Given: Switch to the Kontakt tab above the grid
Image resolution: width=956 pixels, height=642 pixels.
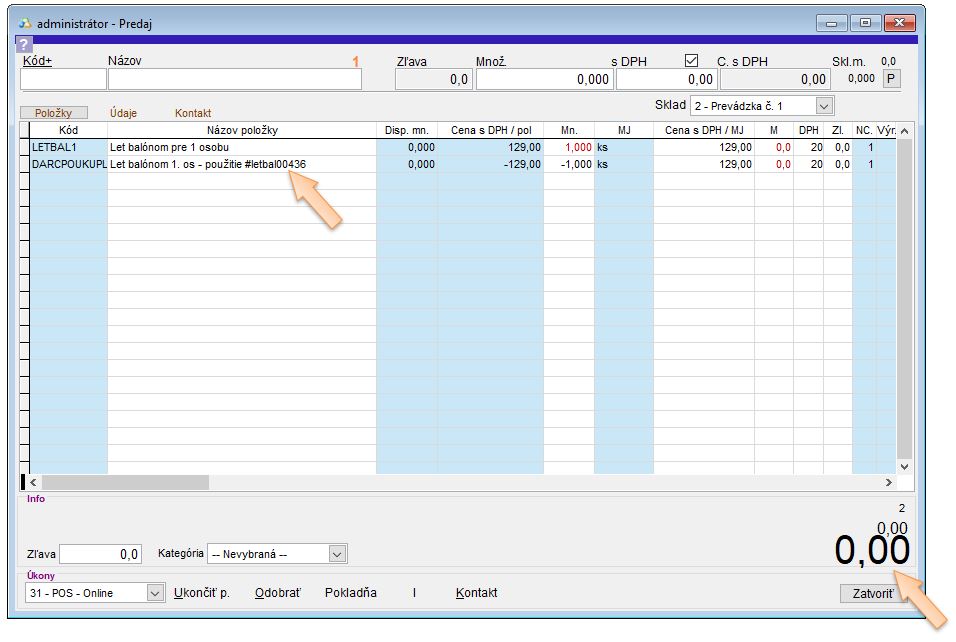Looking at the screenshot, I should (193, 113).
